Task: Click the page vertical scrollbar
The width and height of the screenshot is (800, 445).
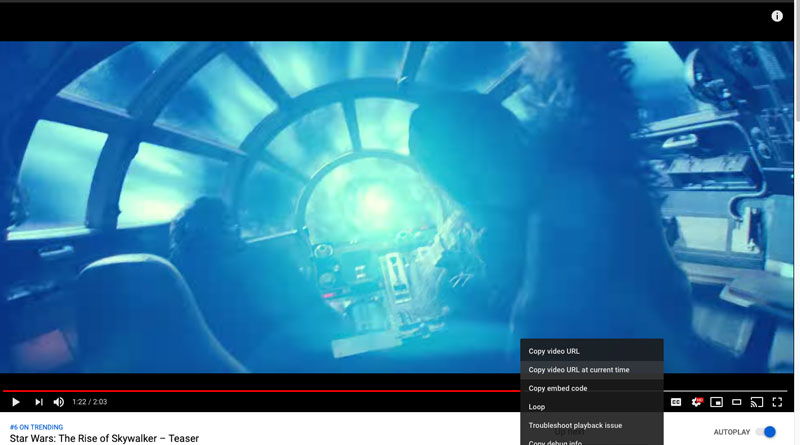Action: pyautogui.click(x=797, y=61)
